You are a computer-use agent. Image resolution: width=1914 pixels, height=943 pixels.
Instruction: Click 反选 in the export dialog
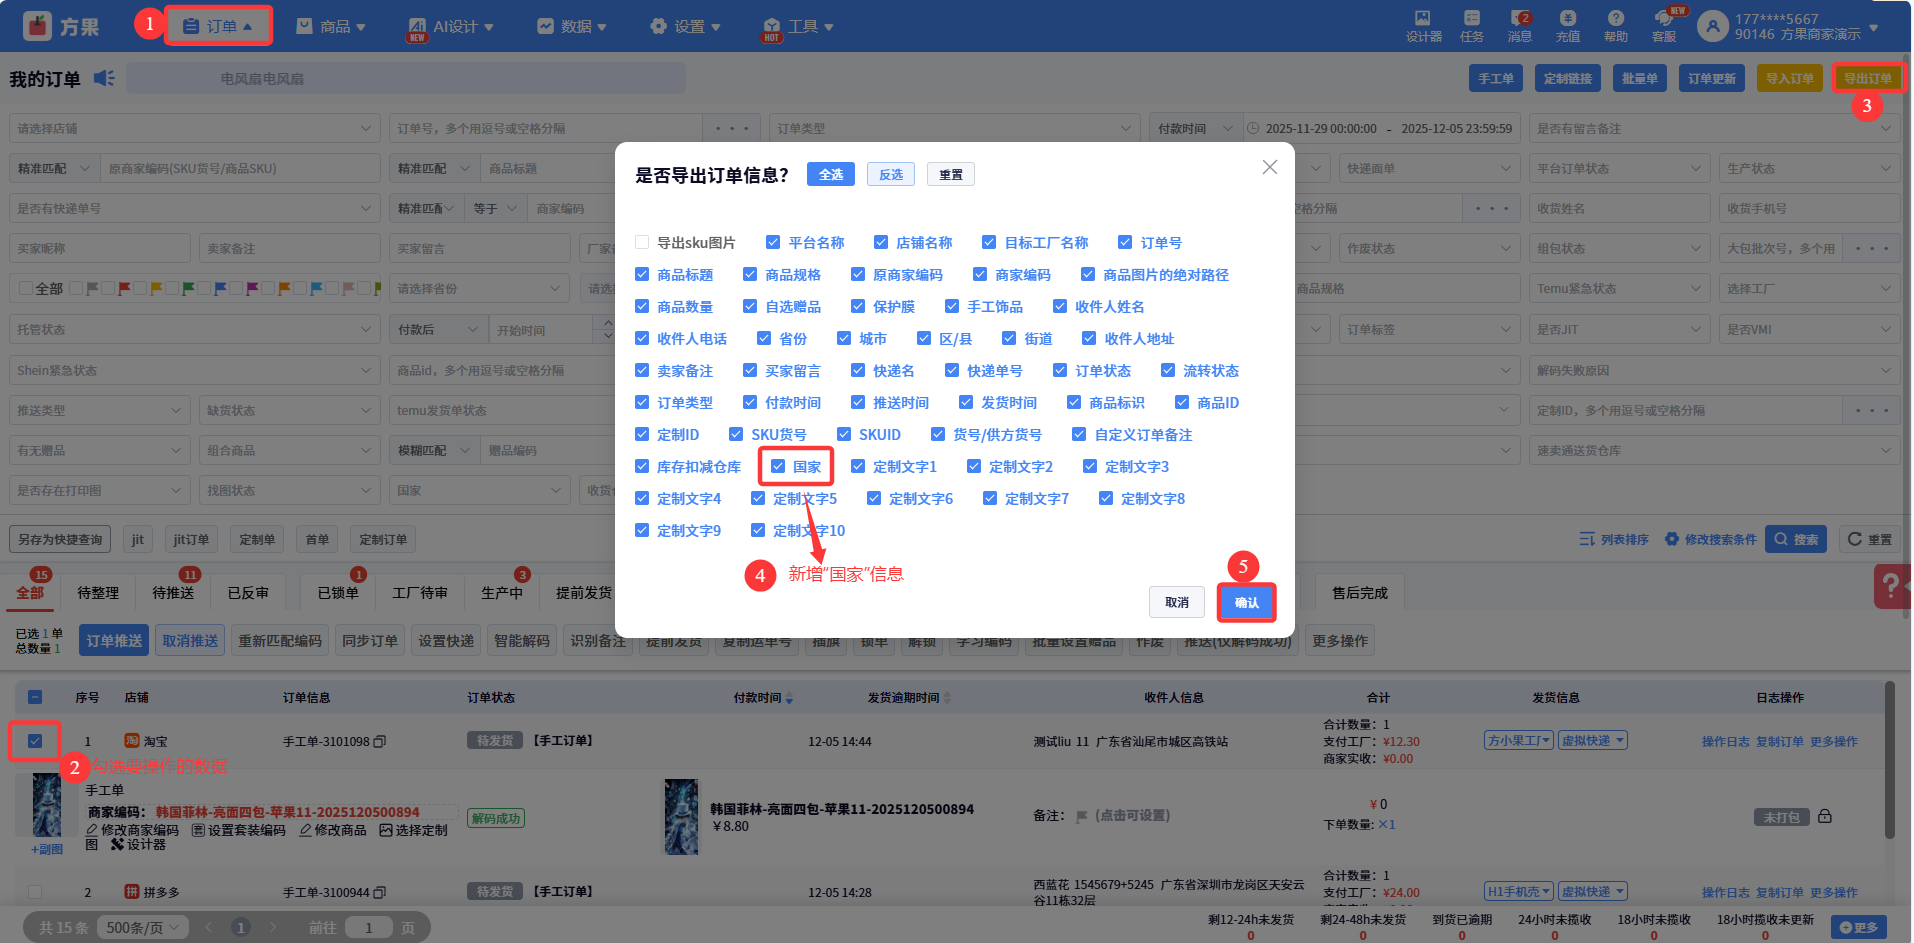pyautogui.click(x=891, y=174)
